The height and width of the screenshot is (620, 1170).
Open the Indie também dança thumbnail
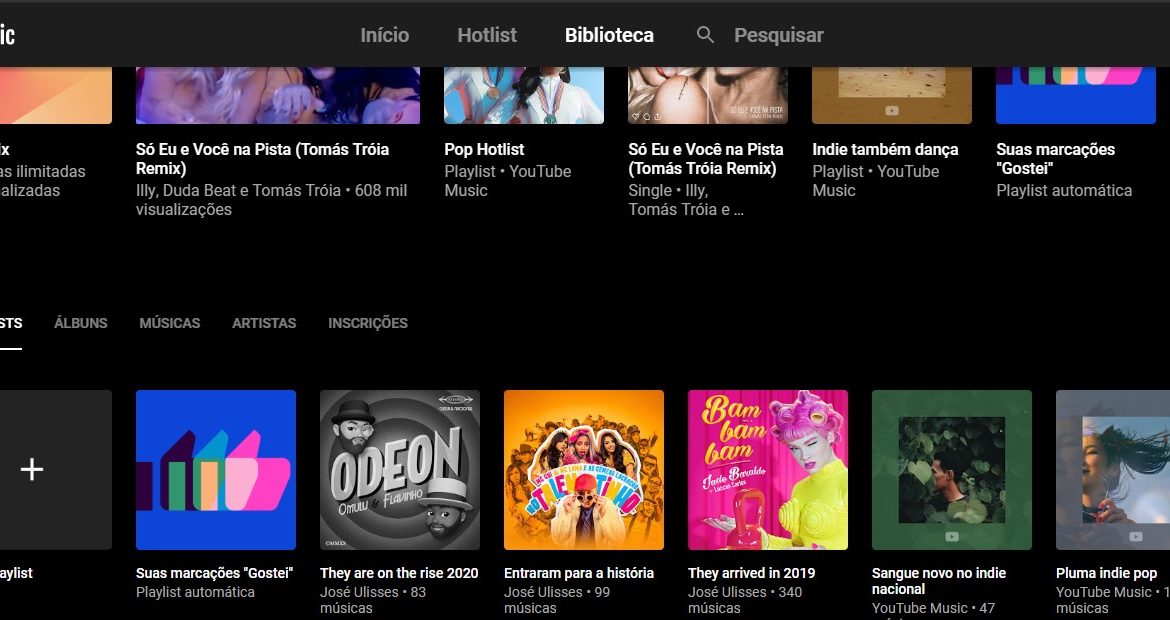[892, 95]
